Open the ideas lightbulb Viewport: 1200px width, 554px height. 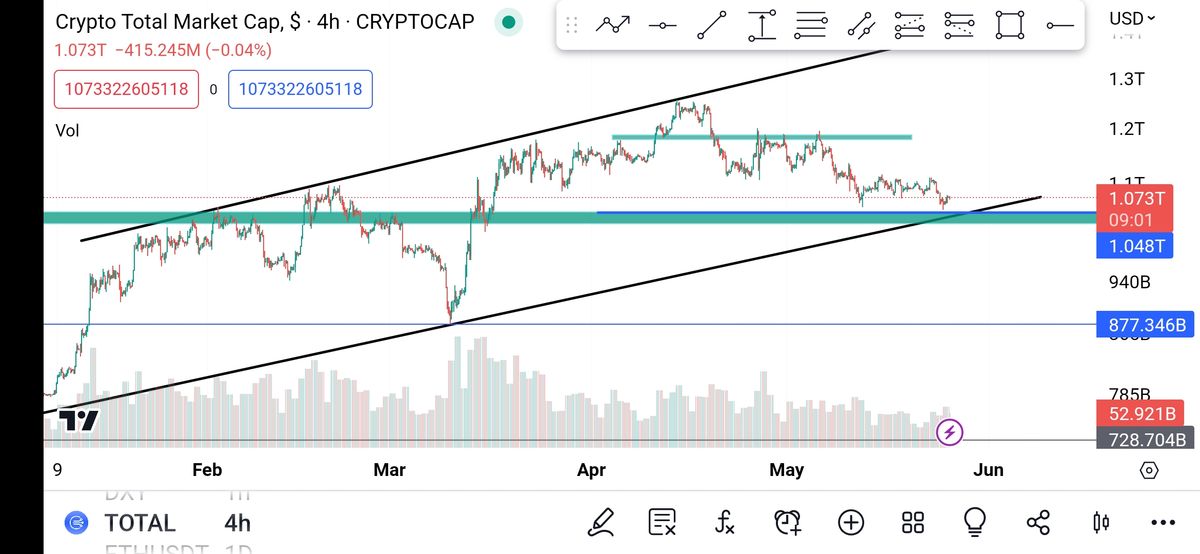pos(975,522)
